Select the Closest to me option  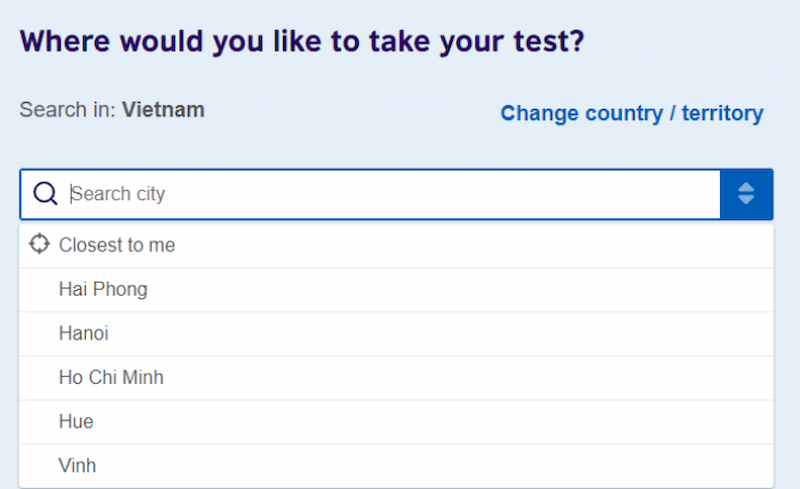click(x=396, y=246)
